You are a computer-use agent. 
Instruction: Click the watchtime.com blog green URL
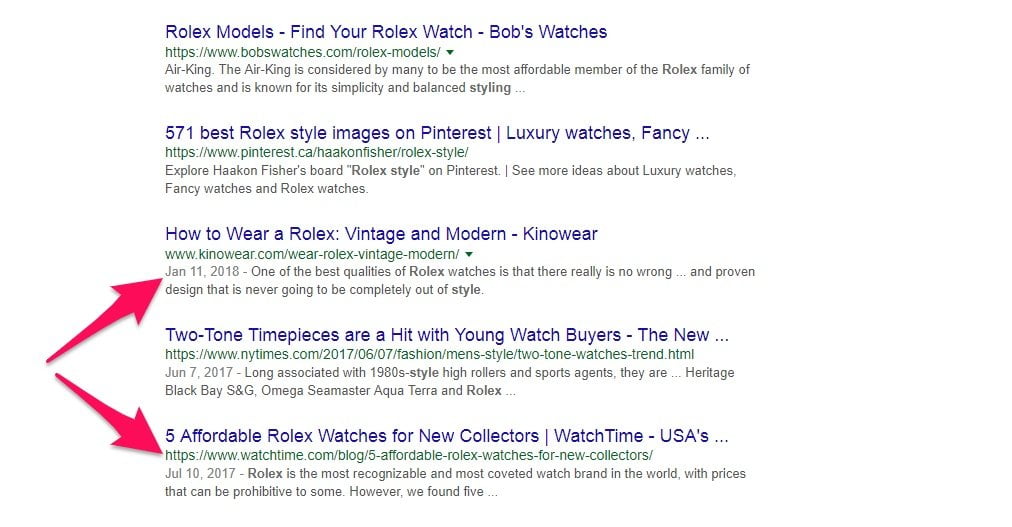coord(409,455)
